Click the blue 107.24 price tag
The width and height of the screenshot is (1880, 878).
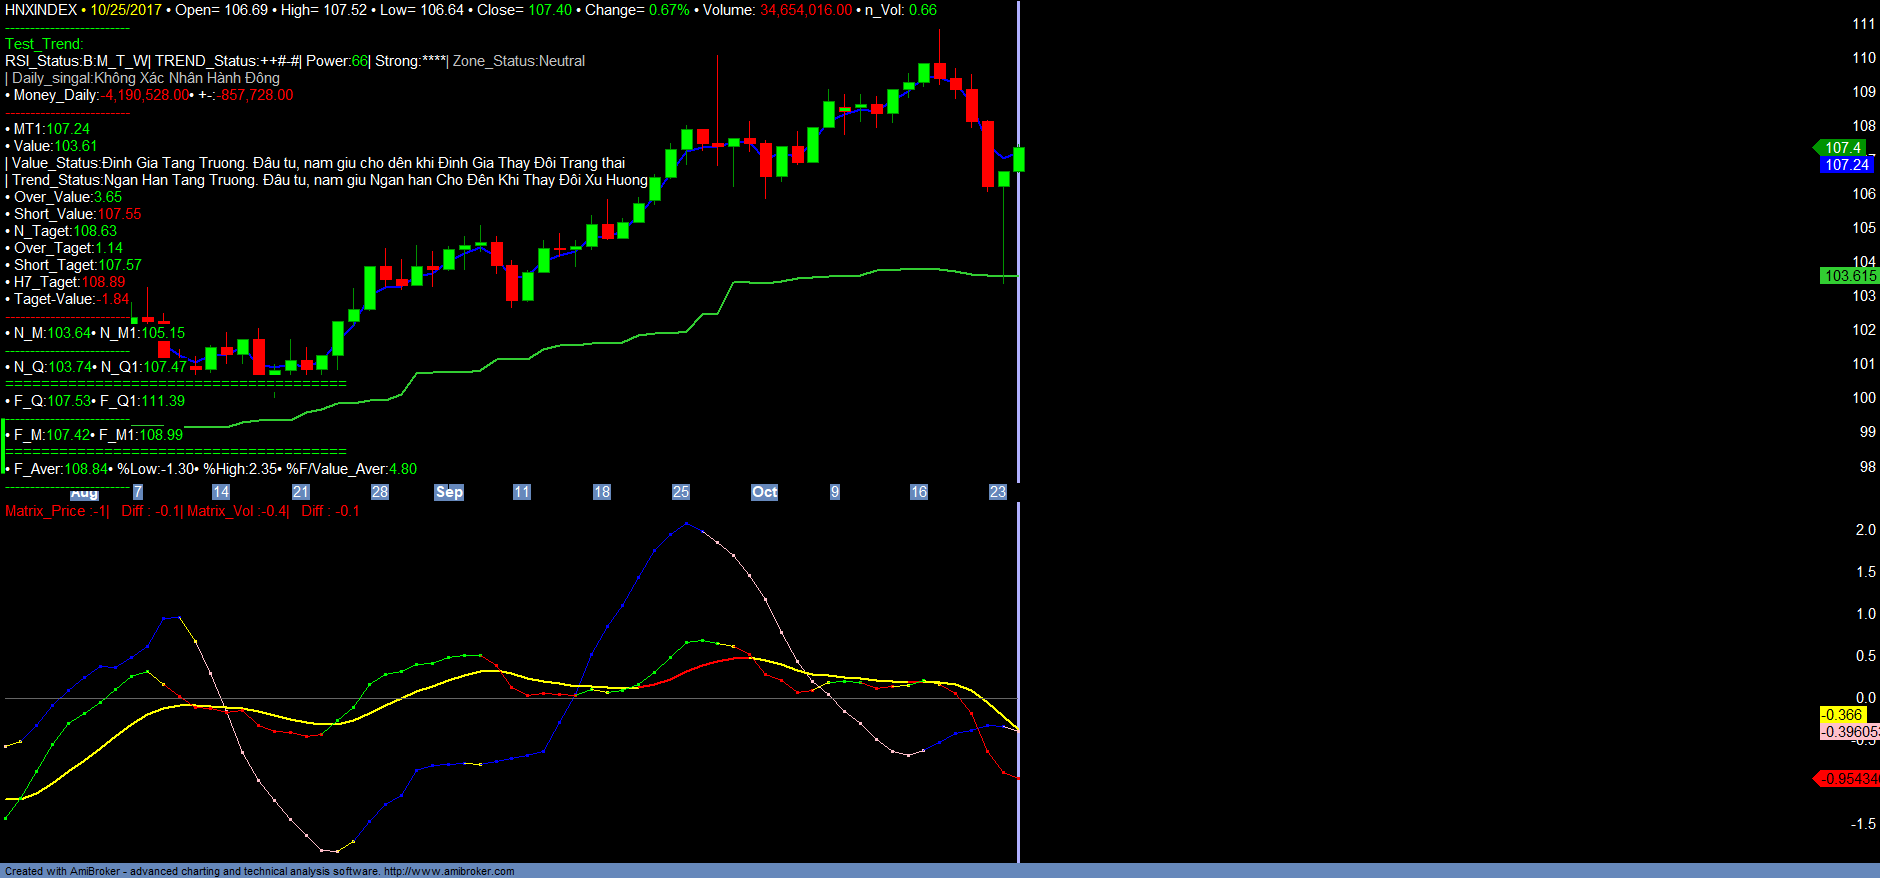pyautogui.click(x=1846, y=165)
